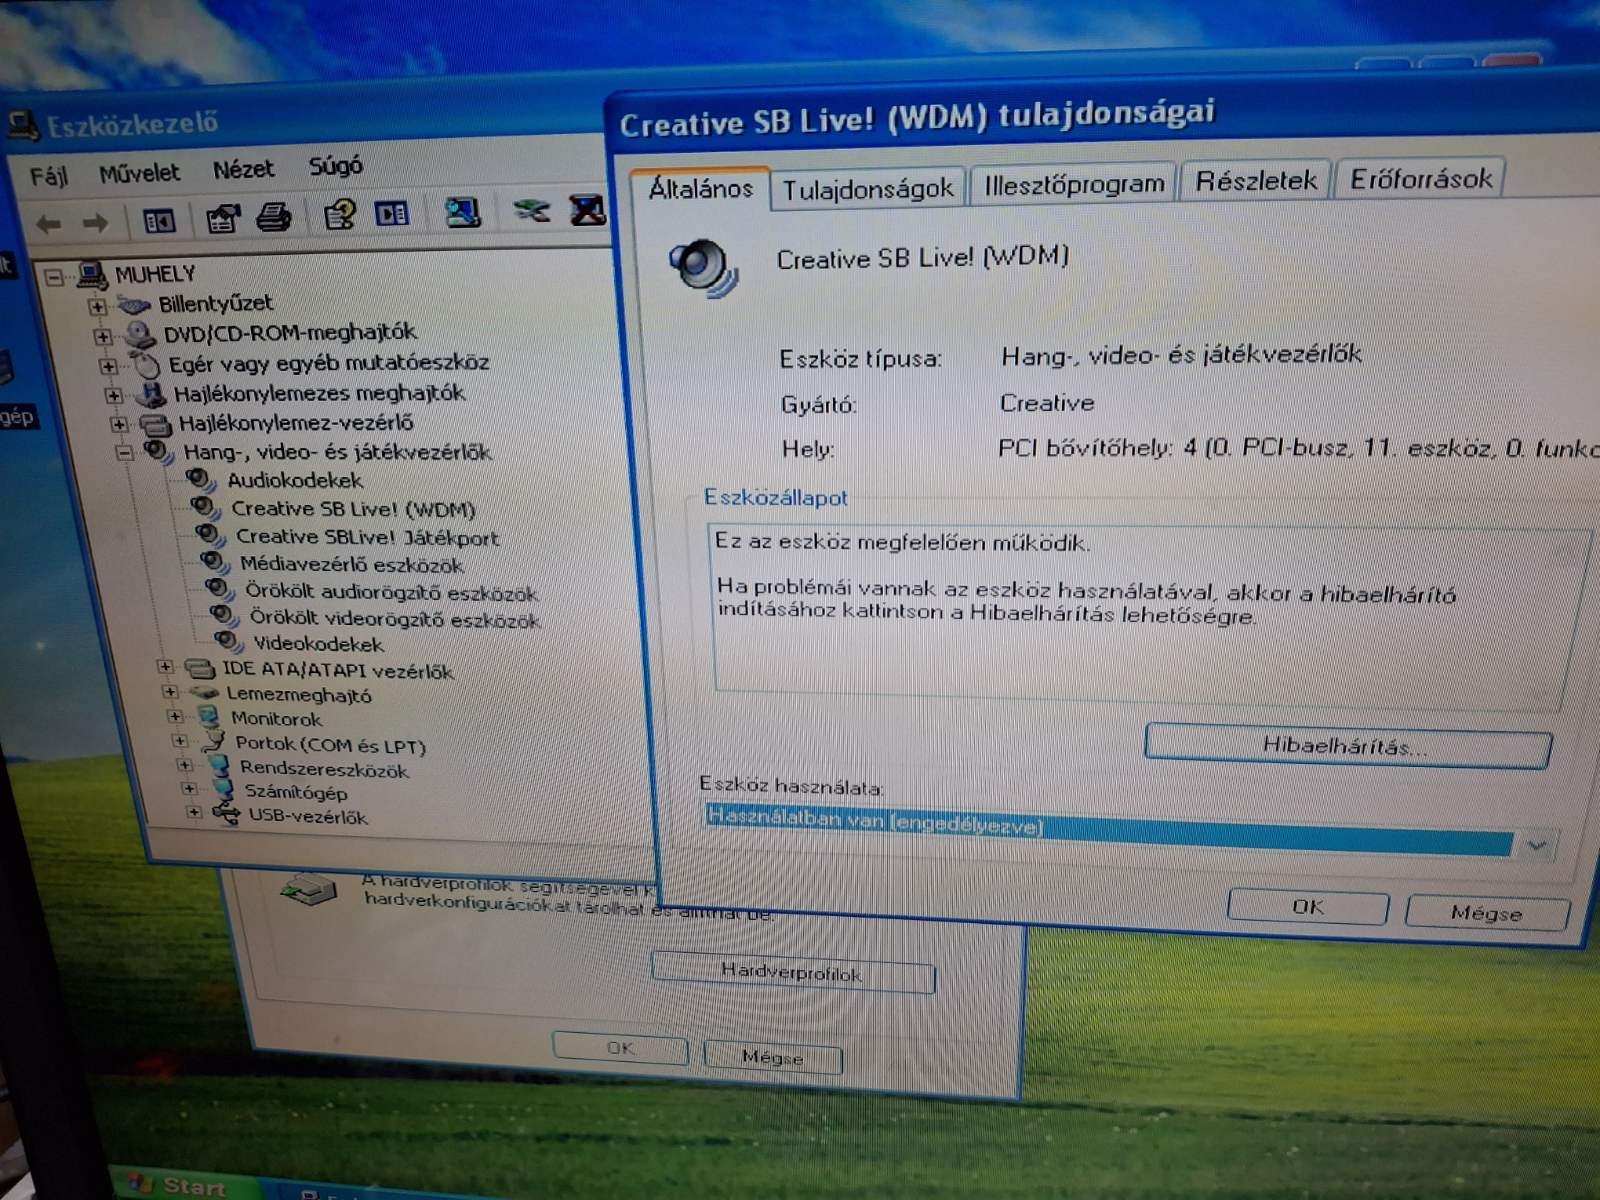Expand the IDE ATA/ATAPI vezérlők node

(x=165, y=667)
